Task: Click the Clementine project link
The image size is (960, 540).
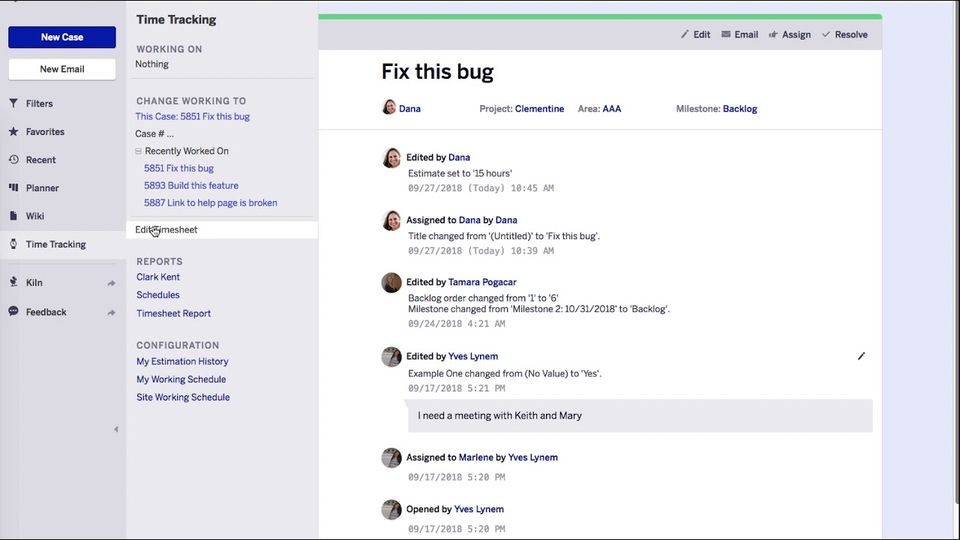Action: 539,108
